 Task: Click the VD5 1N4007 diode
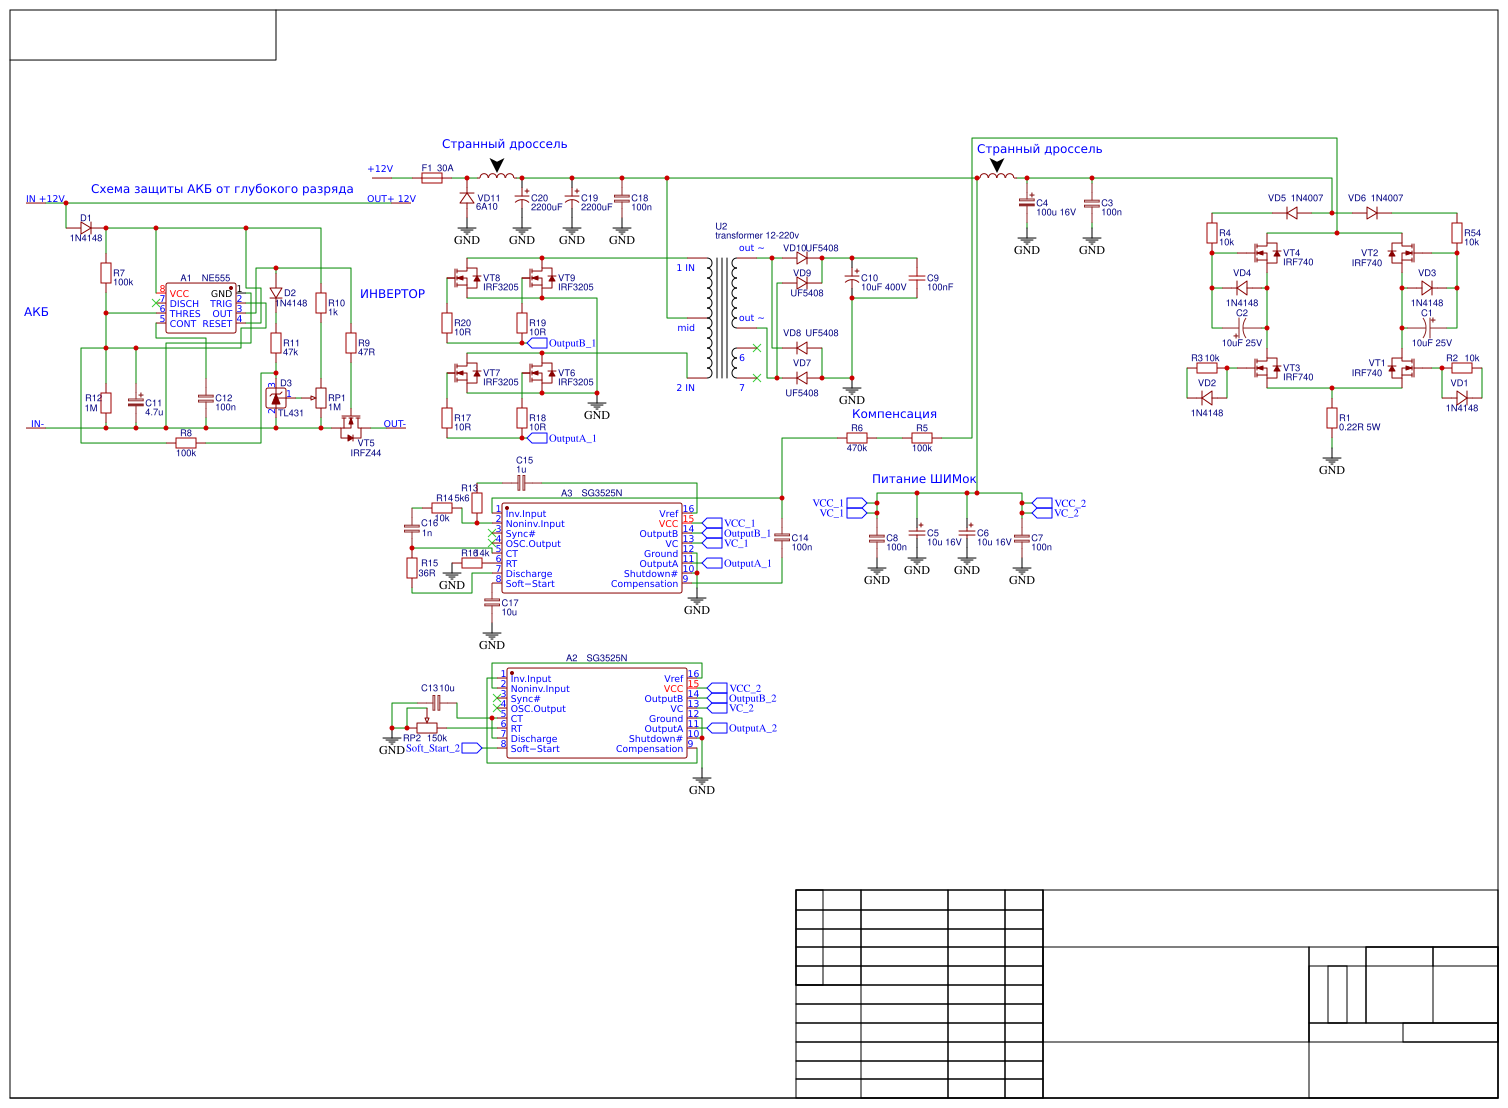[1292, 213]
